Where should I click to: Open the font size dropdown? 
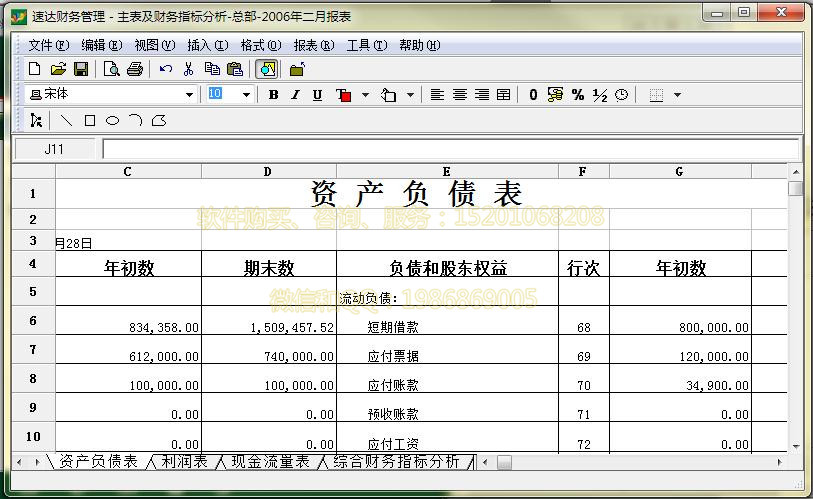246,95
